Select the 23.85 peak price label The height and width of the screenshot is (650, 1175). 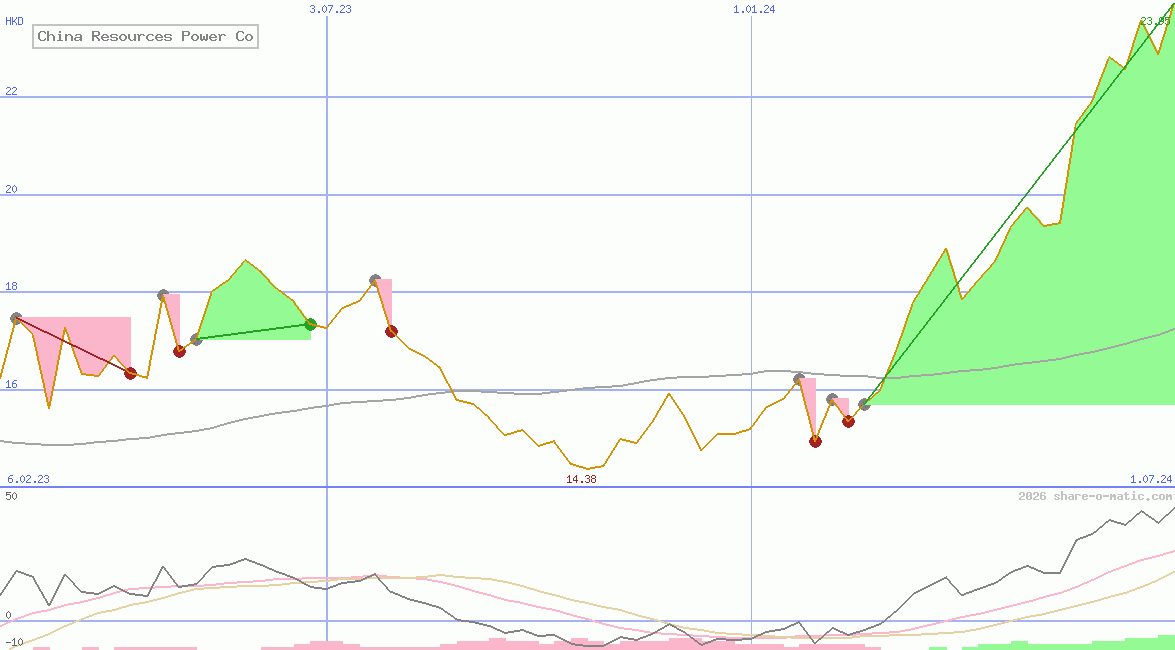[x=1155, y=18]
